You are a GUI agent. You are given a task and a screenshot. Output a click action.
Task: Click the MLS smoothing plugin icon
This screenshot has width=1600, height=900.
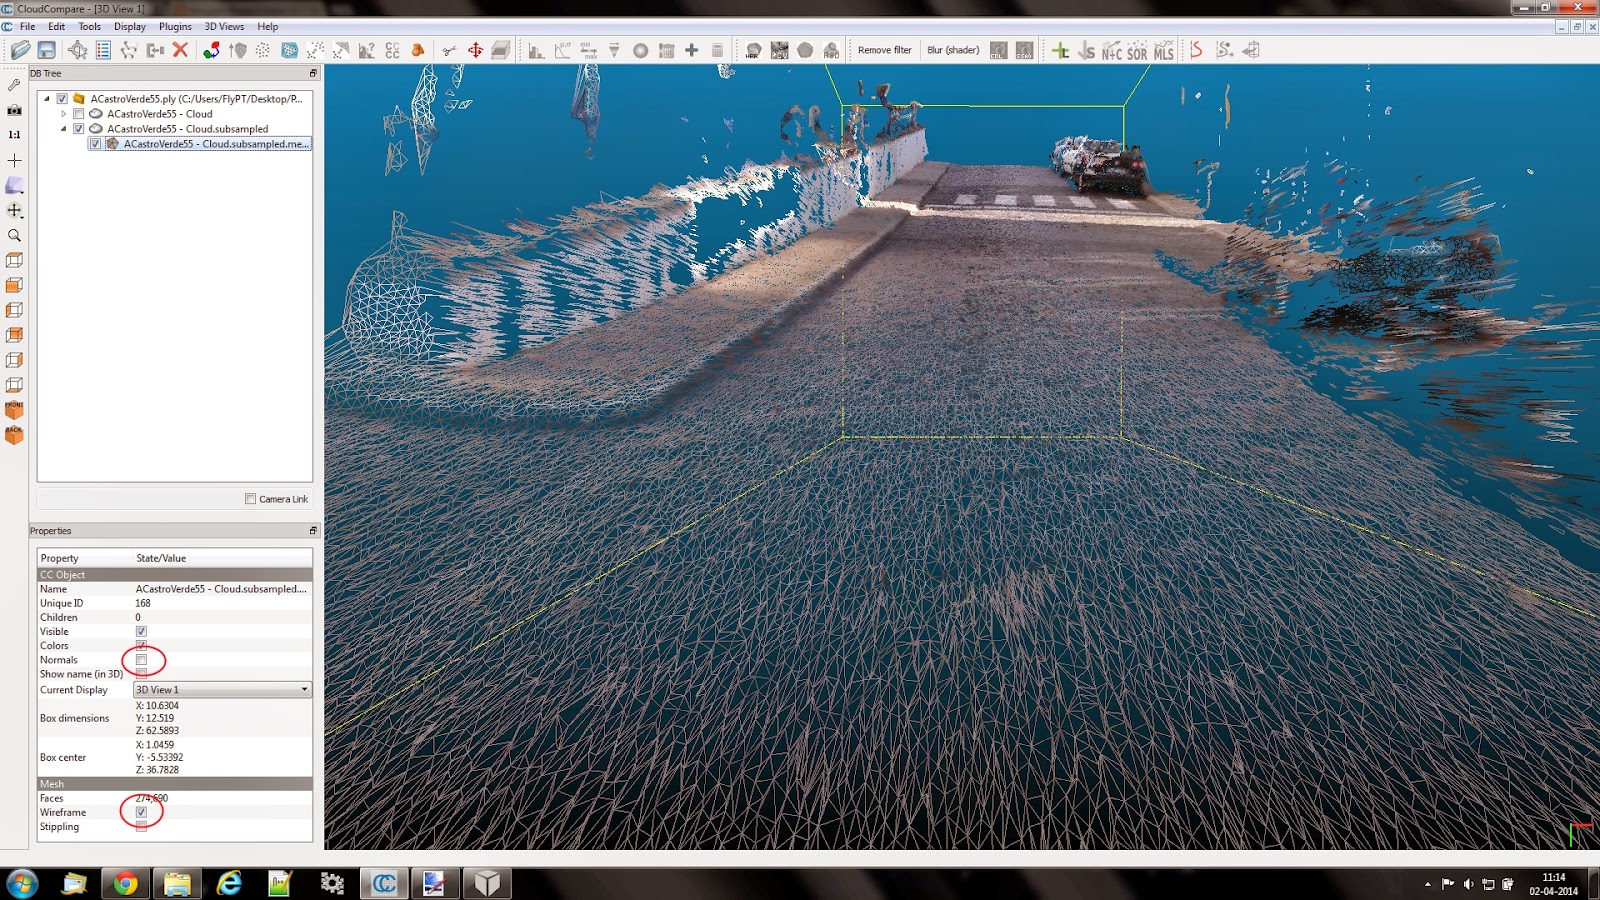pos(1164,51)
